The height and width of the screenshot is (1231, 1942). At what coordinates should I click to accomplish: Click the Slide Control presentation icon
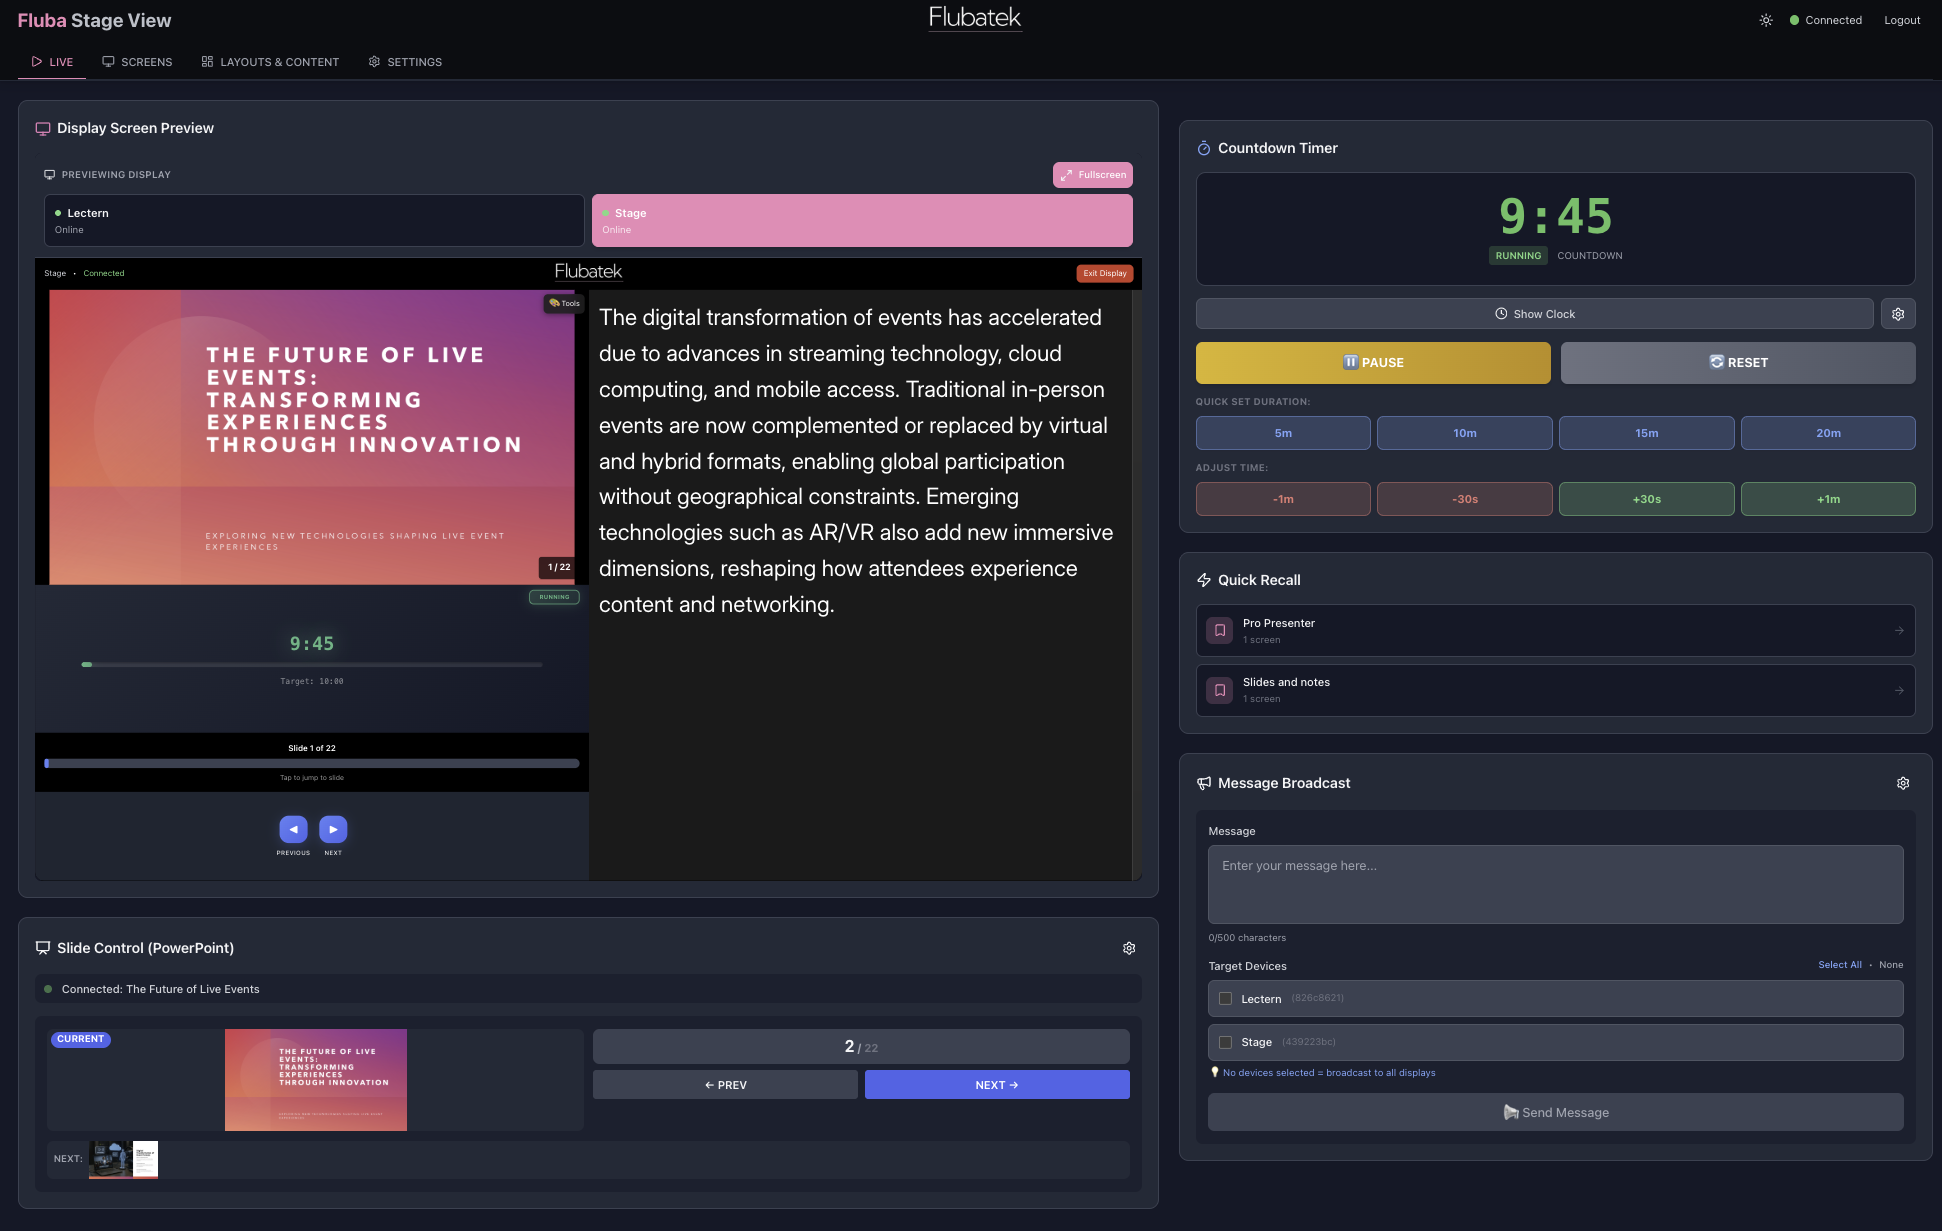click(43, 948)
